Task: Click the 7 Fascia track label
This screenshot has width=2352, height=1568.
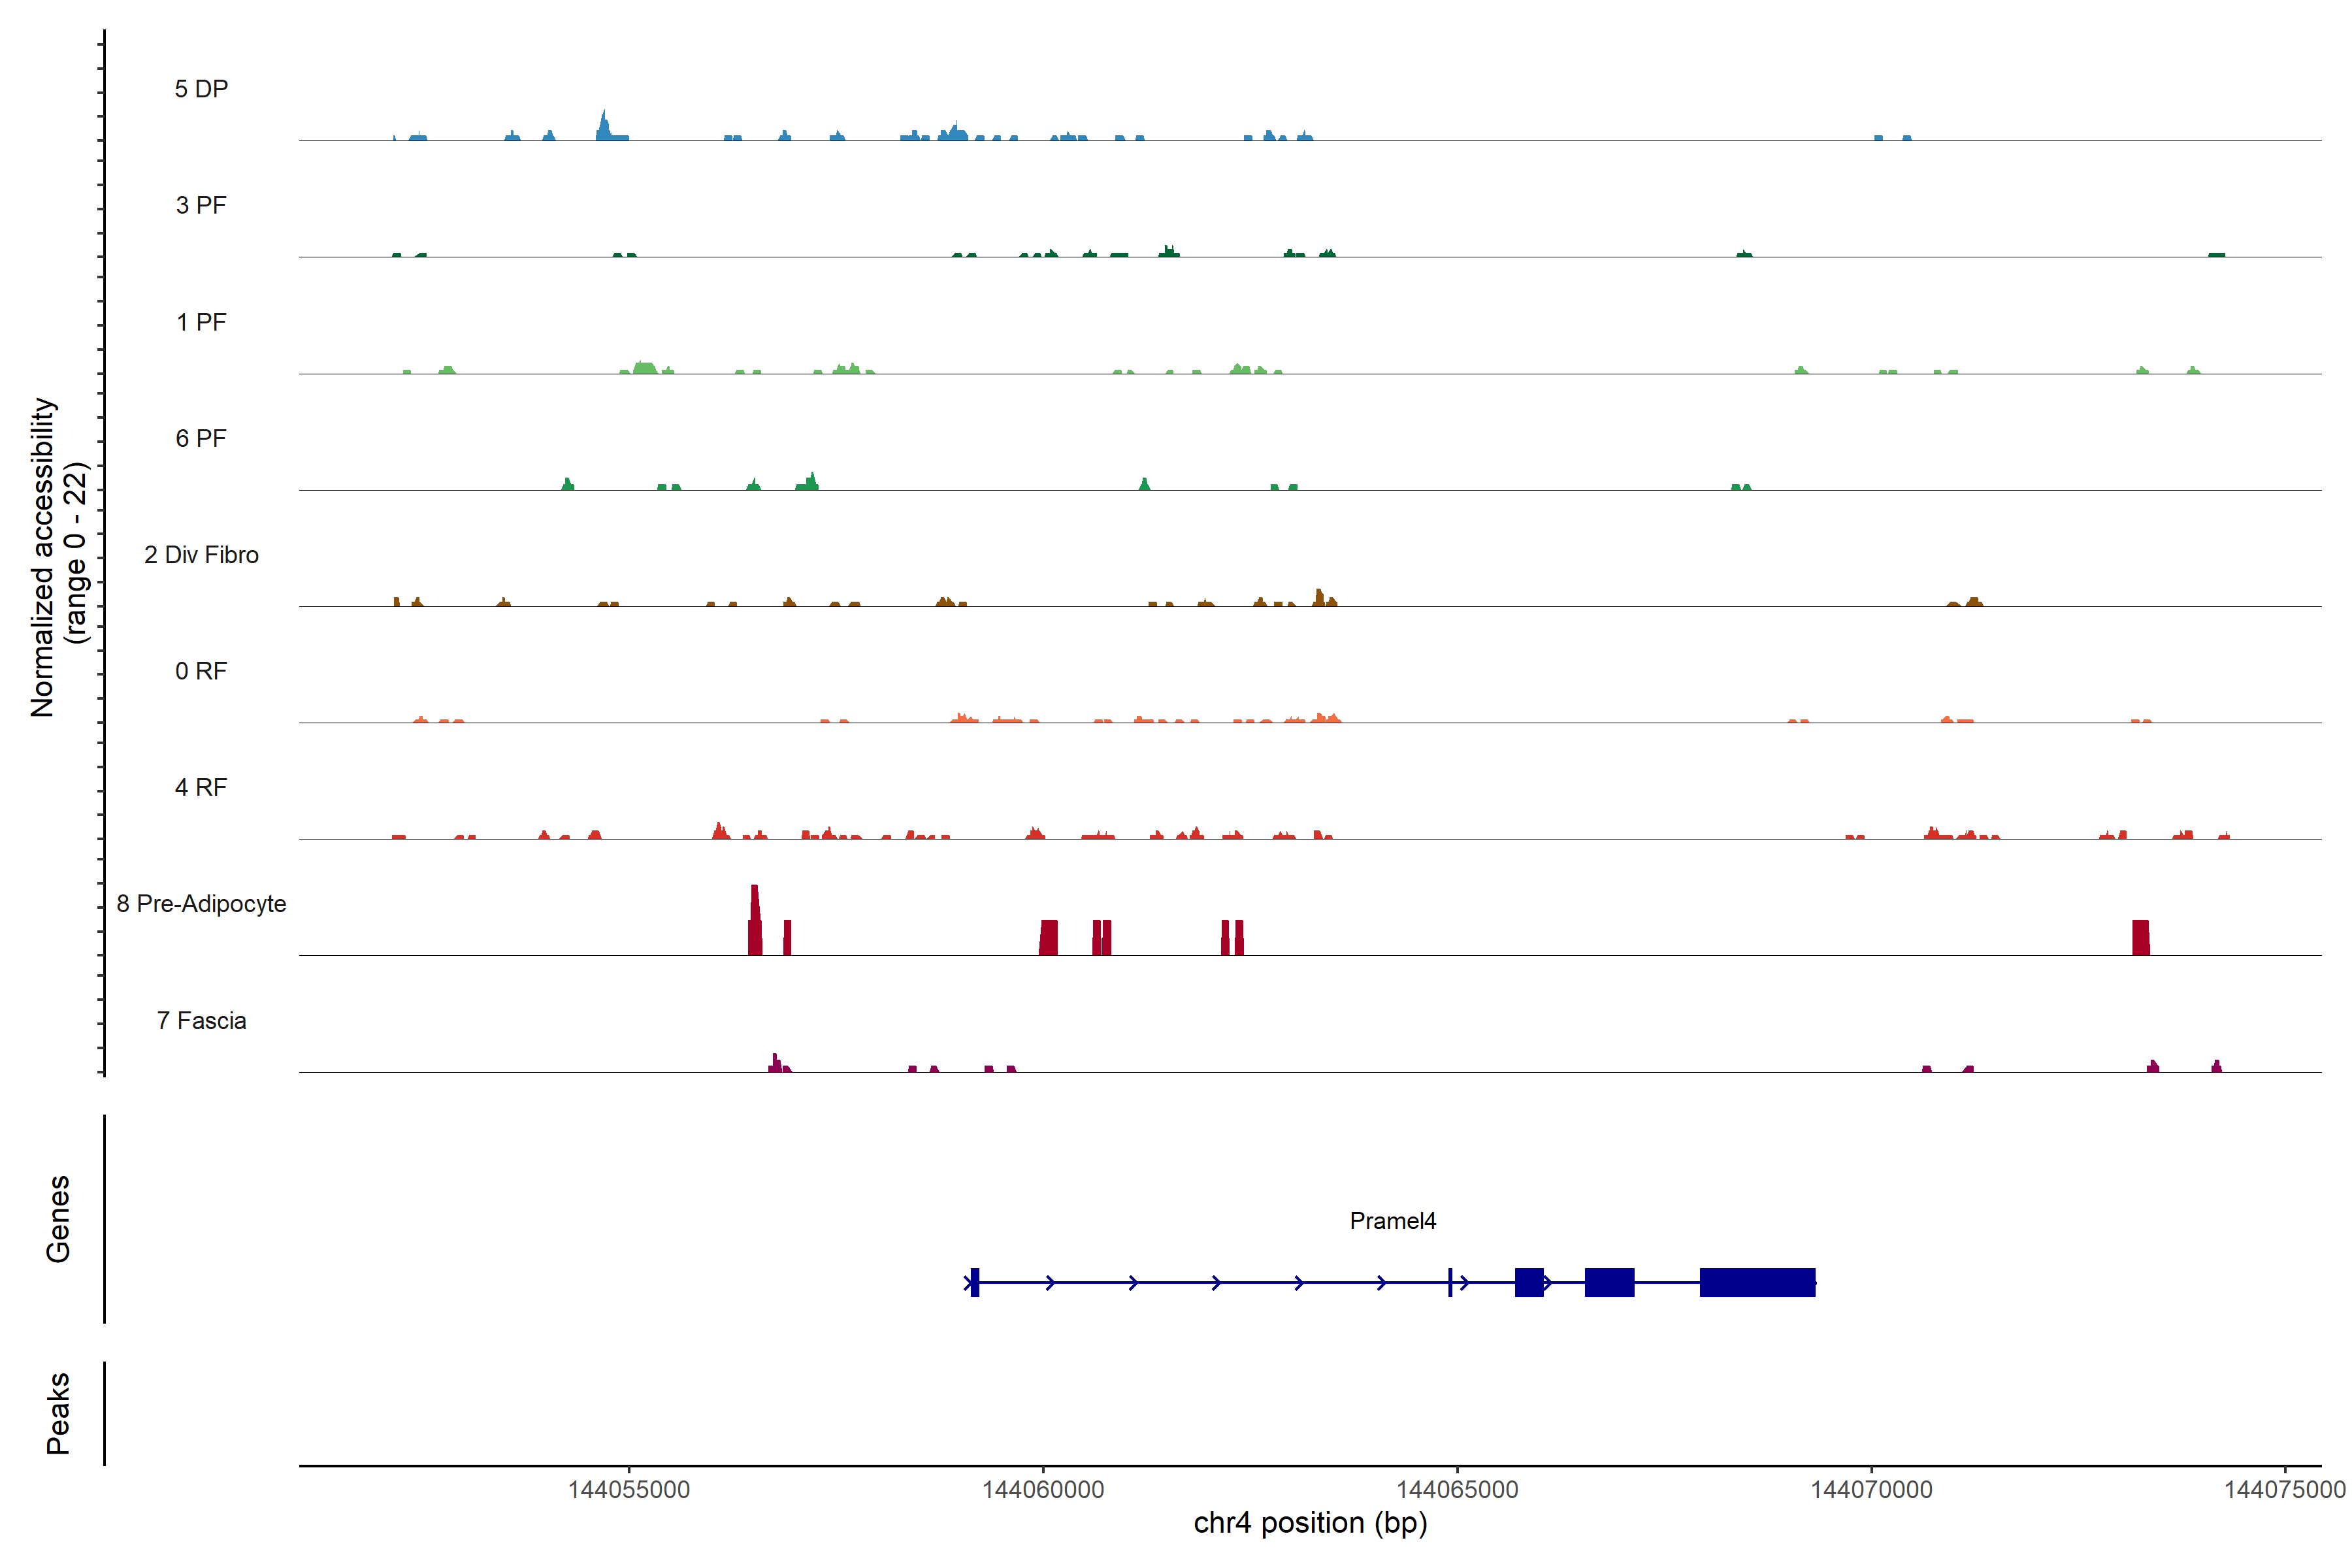Action: point(201,1020)
